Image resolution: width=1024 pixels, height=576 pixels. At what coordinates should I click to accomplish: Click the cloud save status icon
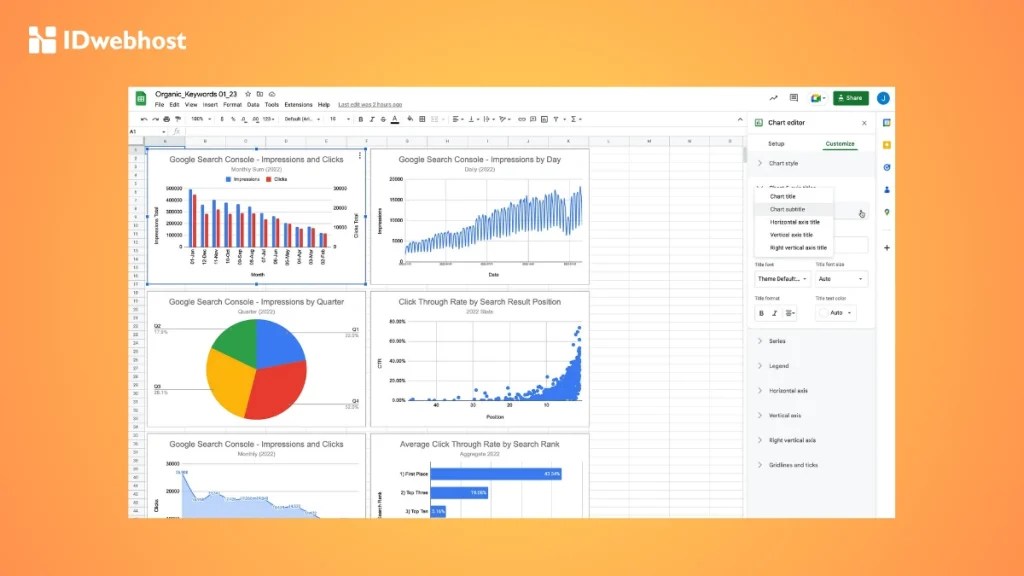pos(272,94)
